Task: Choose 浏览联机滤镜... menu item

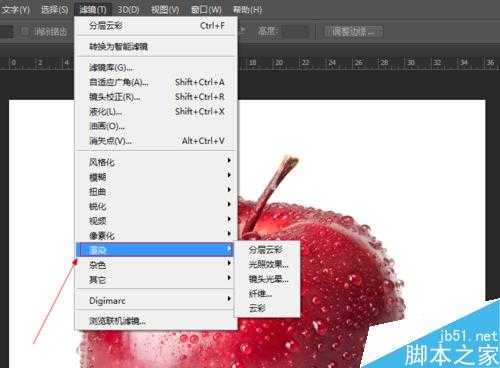Action: pos(156,321)
